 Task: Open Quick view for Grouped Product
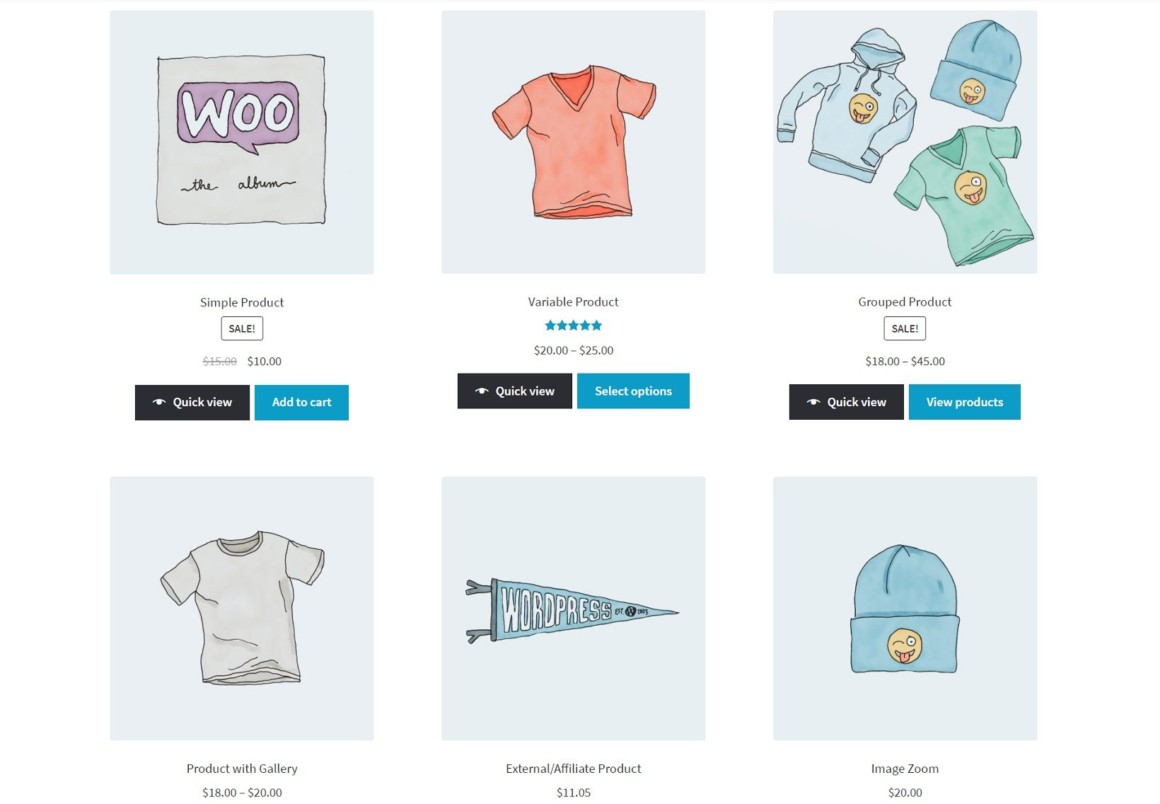tap(846, 402)
